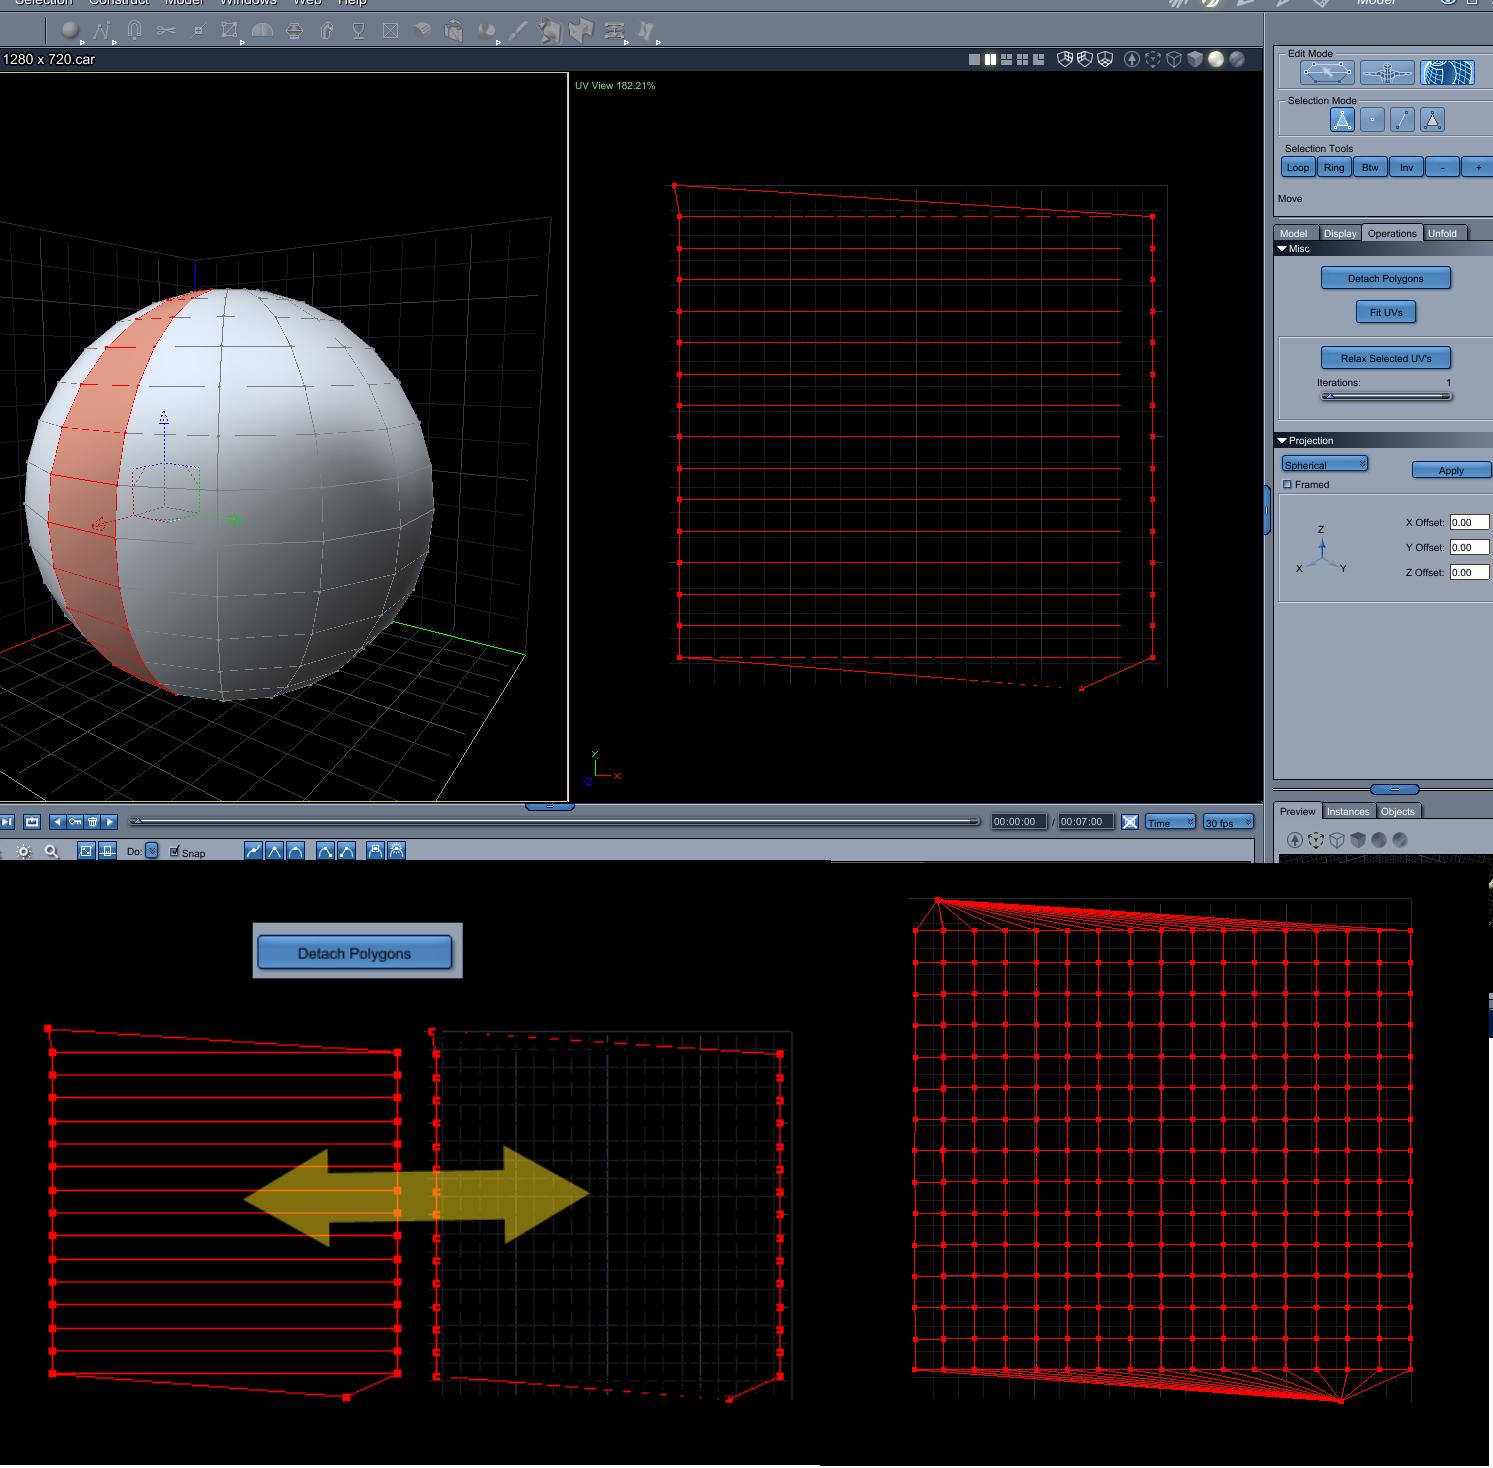Apply the projection with Apply button
Viewport: 1493px width, 1468px height.
[1451, 470]
